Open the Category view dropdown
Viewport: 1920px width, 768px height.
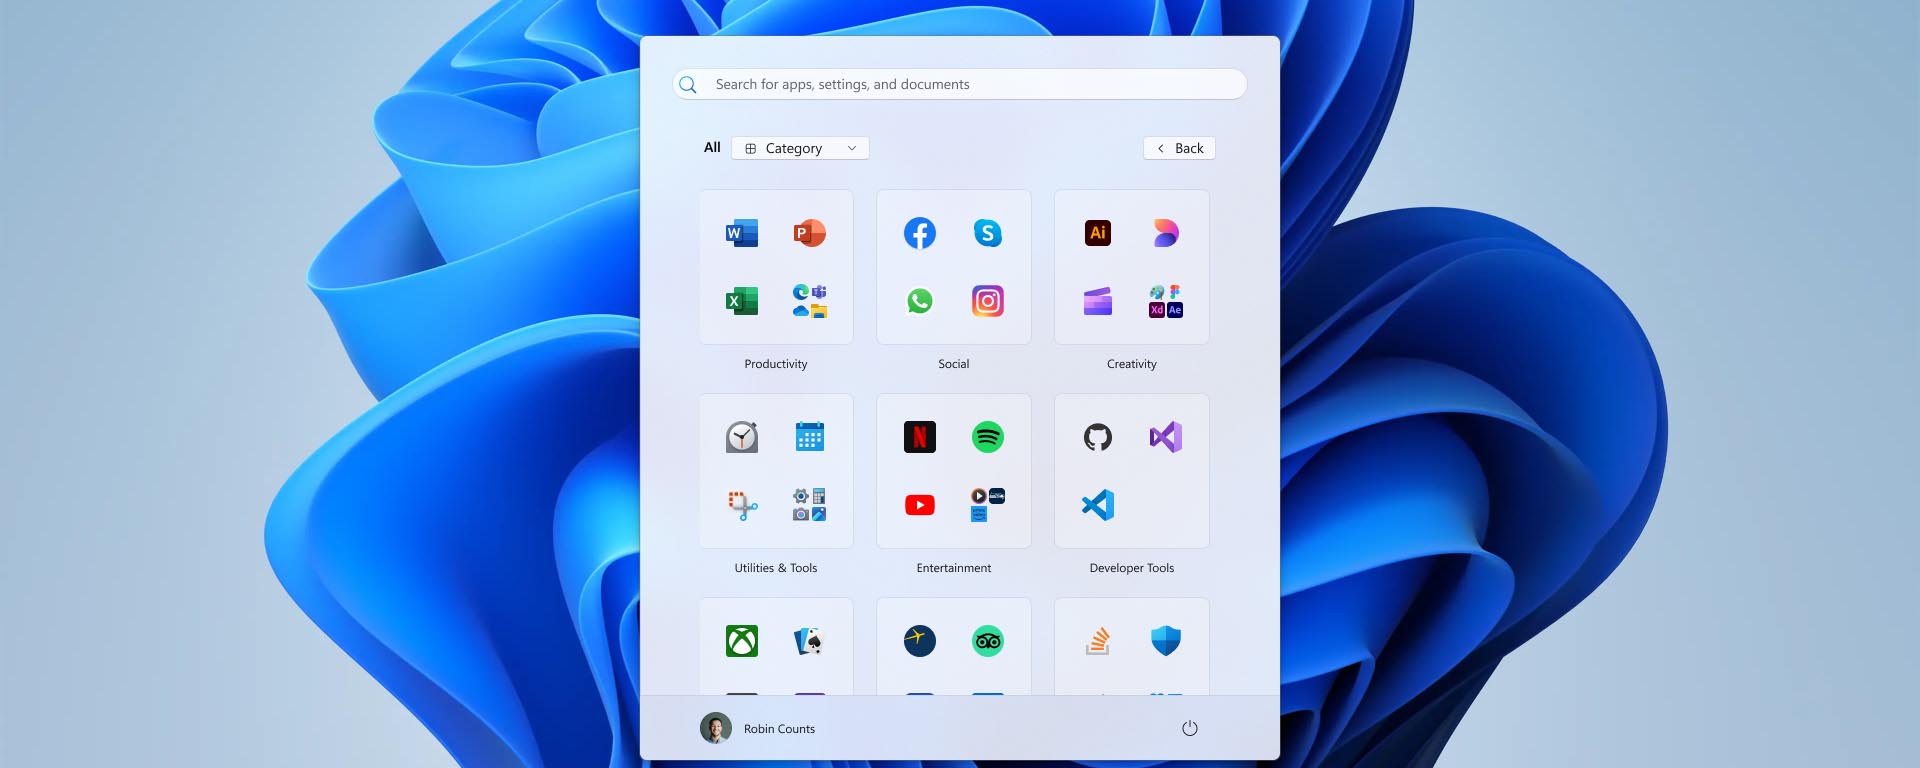pos(800,148)
